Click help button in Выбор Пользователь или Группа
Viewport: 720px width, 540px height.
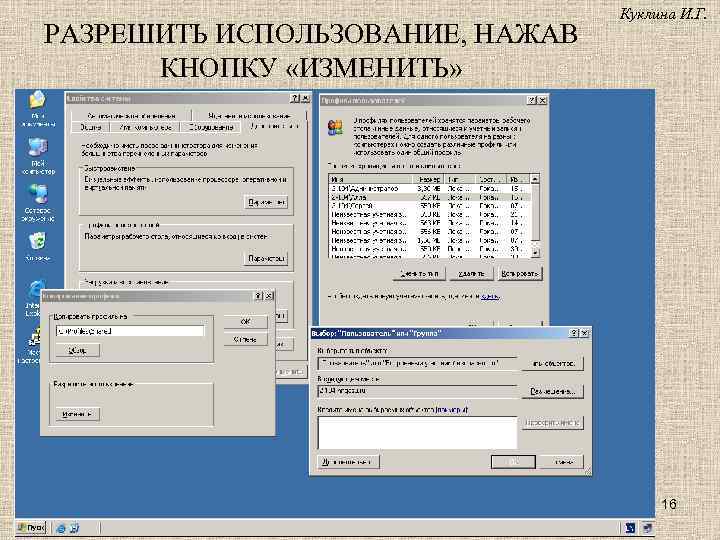pos(574,333)
